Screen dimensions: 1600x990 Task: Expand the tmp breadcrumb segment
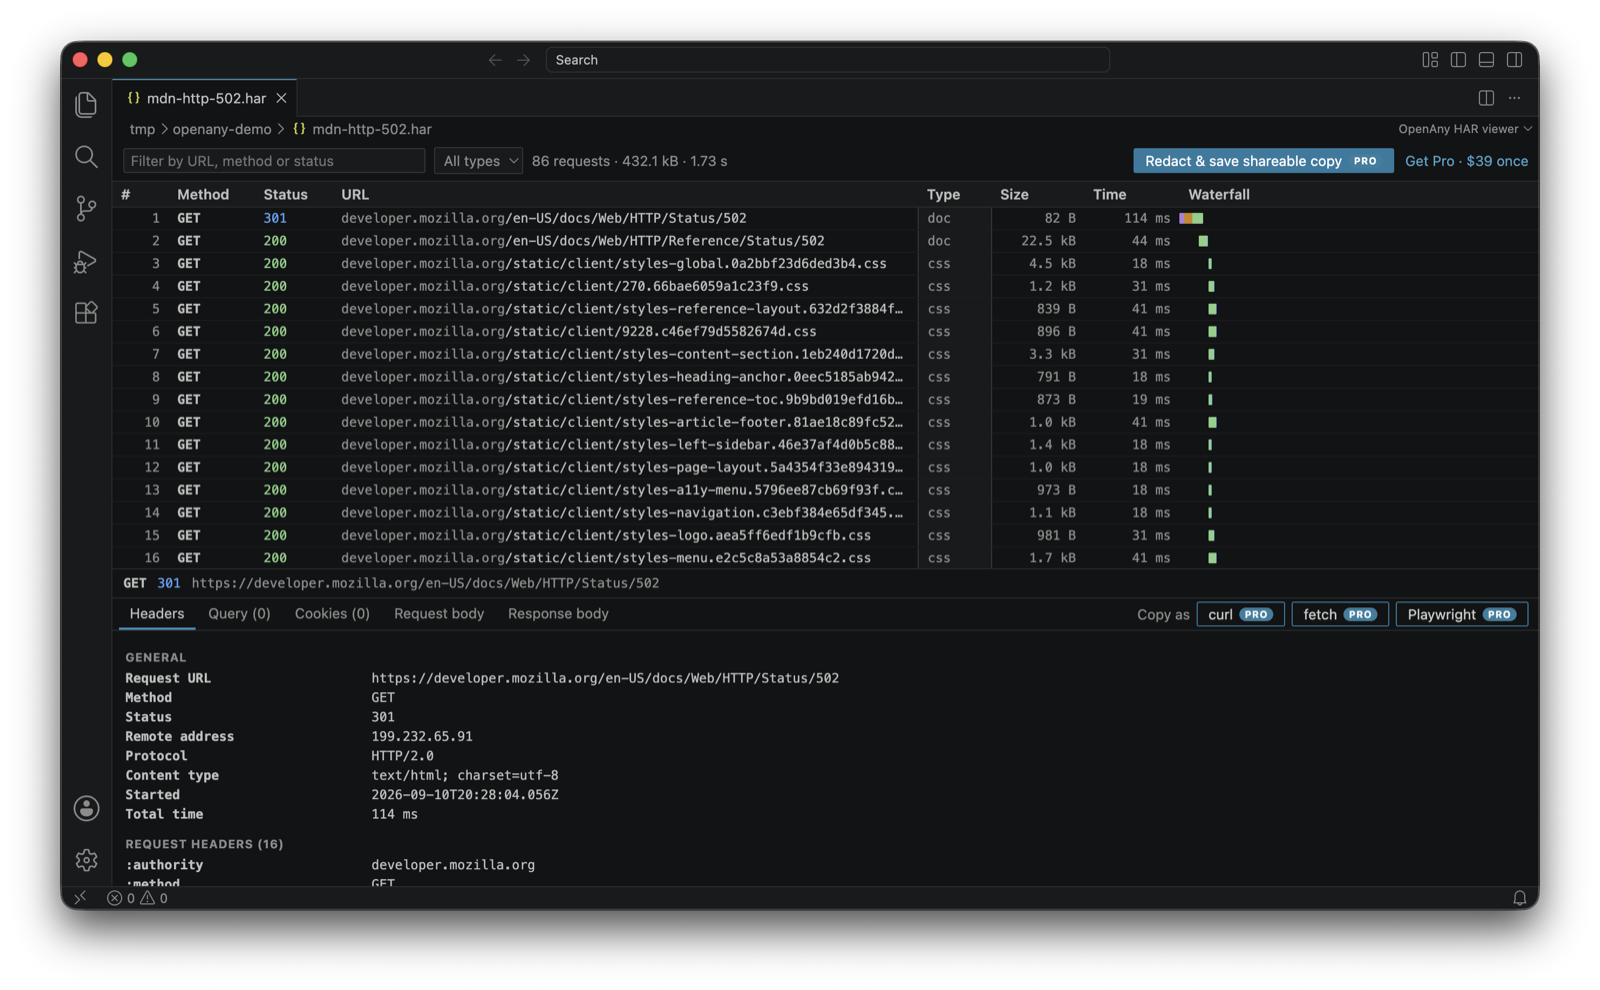click(142, 129)
